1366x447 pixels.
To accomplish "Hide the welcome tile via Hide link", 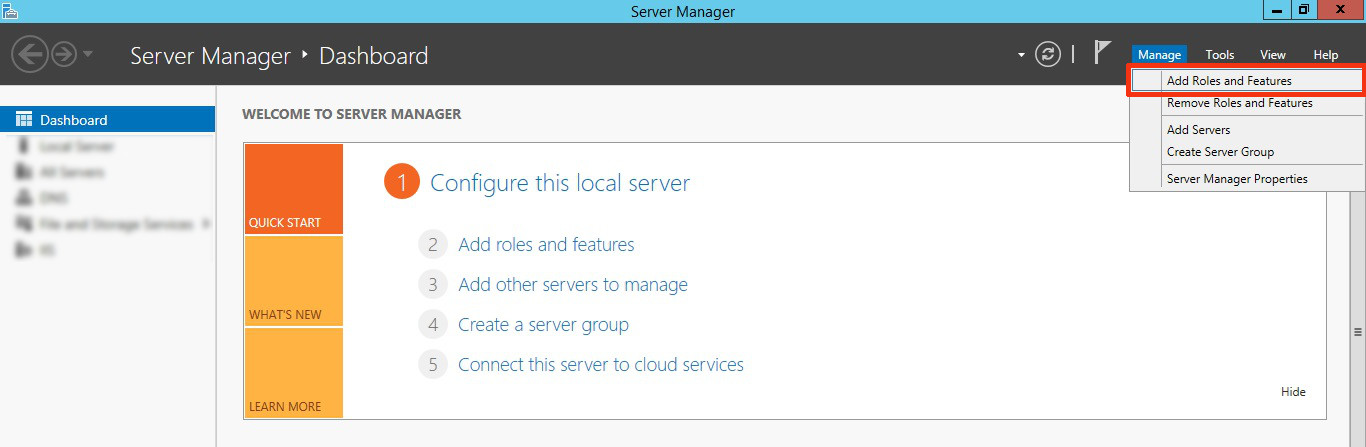I will pyautogui.click(x=1293, y=392).
